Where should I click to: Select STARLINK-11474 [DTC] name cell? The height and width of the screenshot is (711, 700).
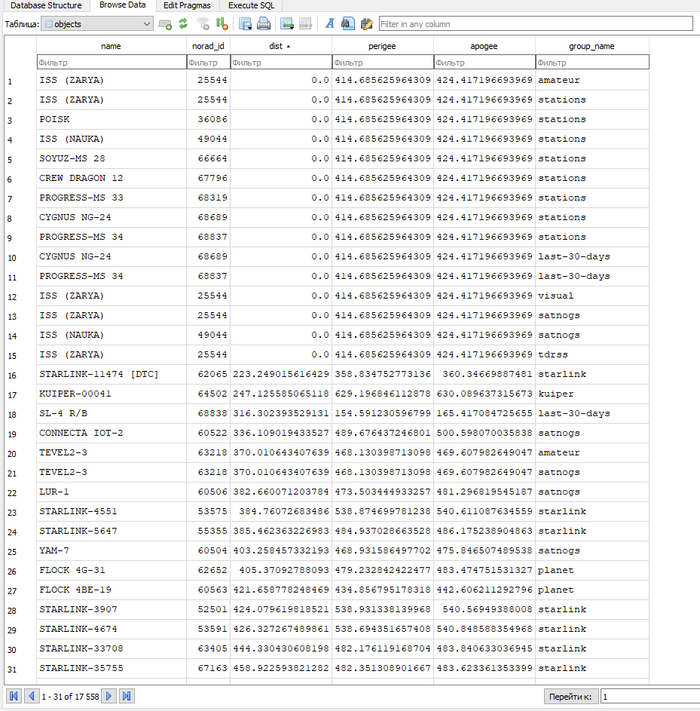(x=112, y=375)
